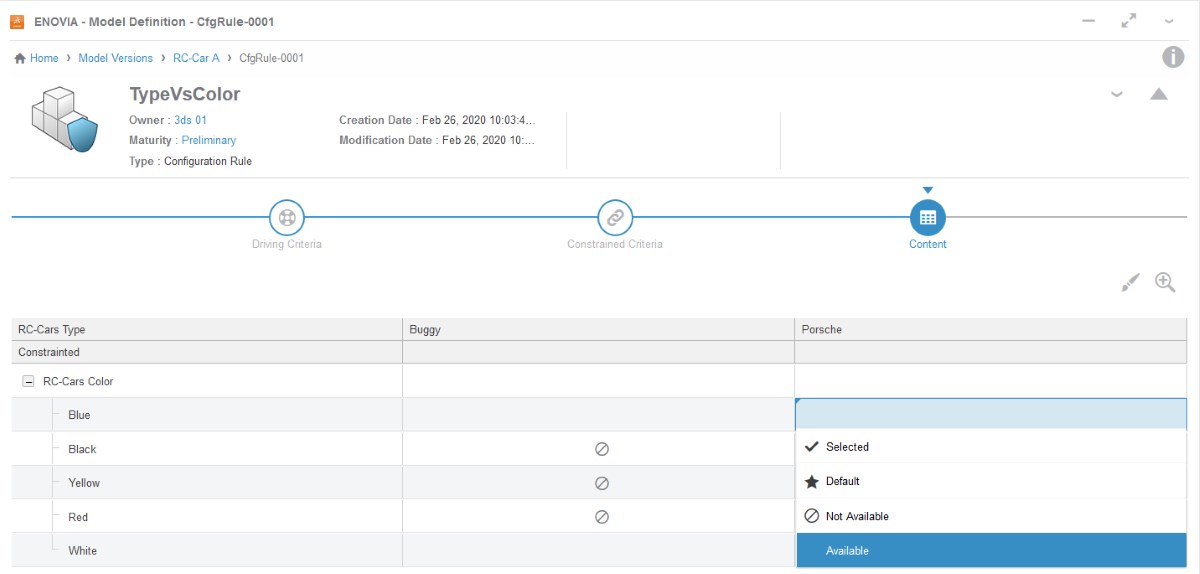1200x574 pixels.
Task: Choose Not Available from the dropdown list
Action: click(x=991, y=516)
